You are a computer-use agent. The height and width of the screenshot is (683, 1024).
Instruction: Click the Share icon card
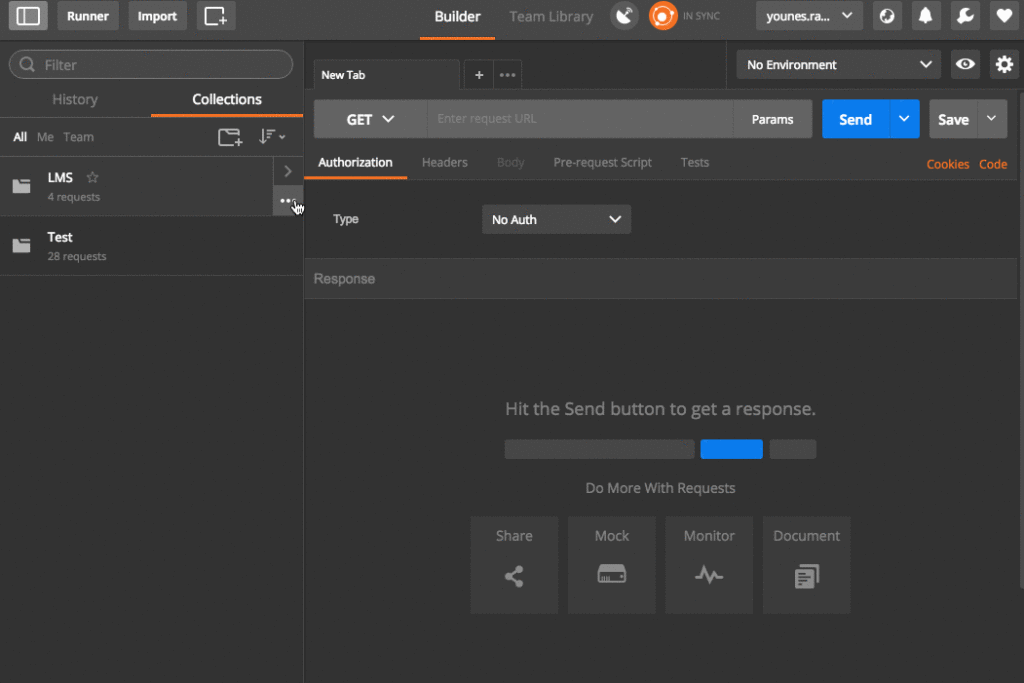(515, 565)
